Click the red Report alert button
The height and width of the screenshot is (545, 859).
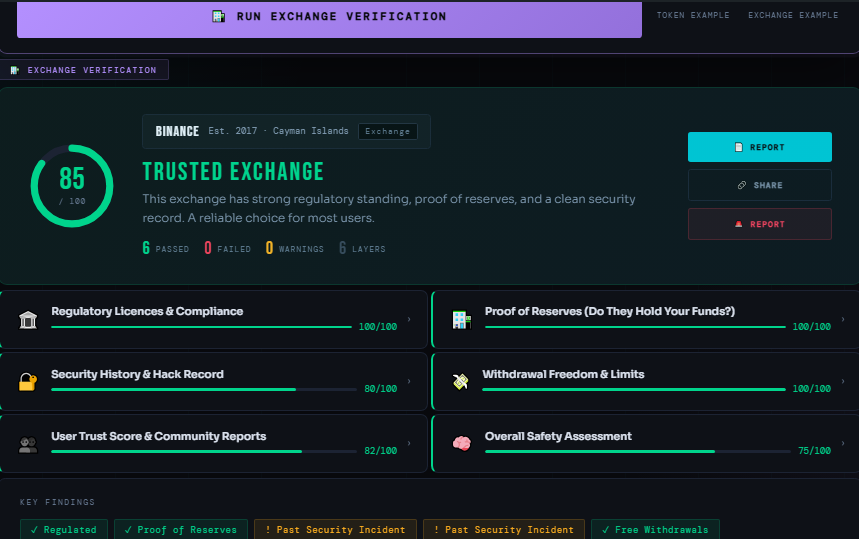click(x=760, y=224)
